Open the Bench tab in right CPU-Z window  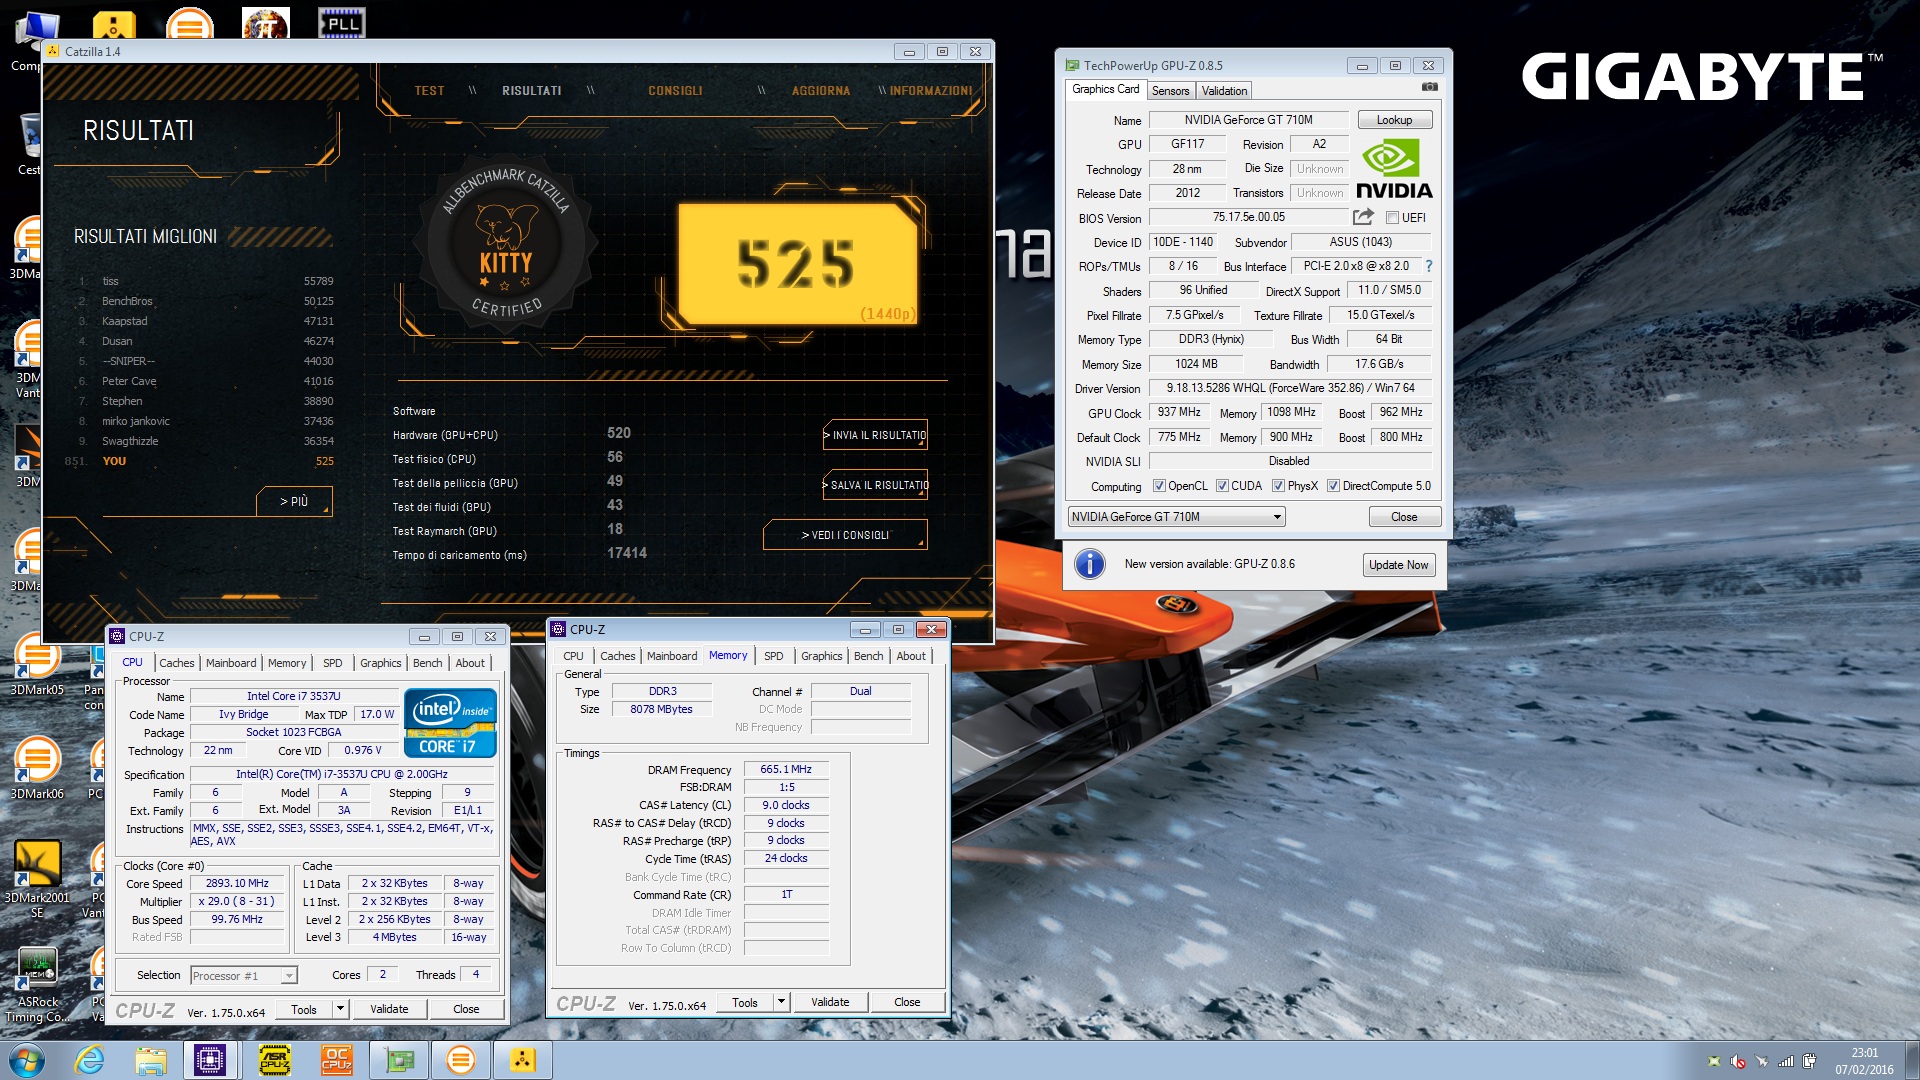click(868, 656)
